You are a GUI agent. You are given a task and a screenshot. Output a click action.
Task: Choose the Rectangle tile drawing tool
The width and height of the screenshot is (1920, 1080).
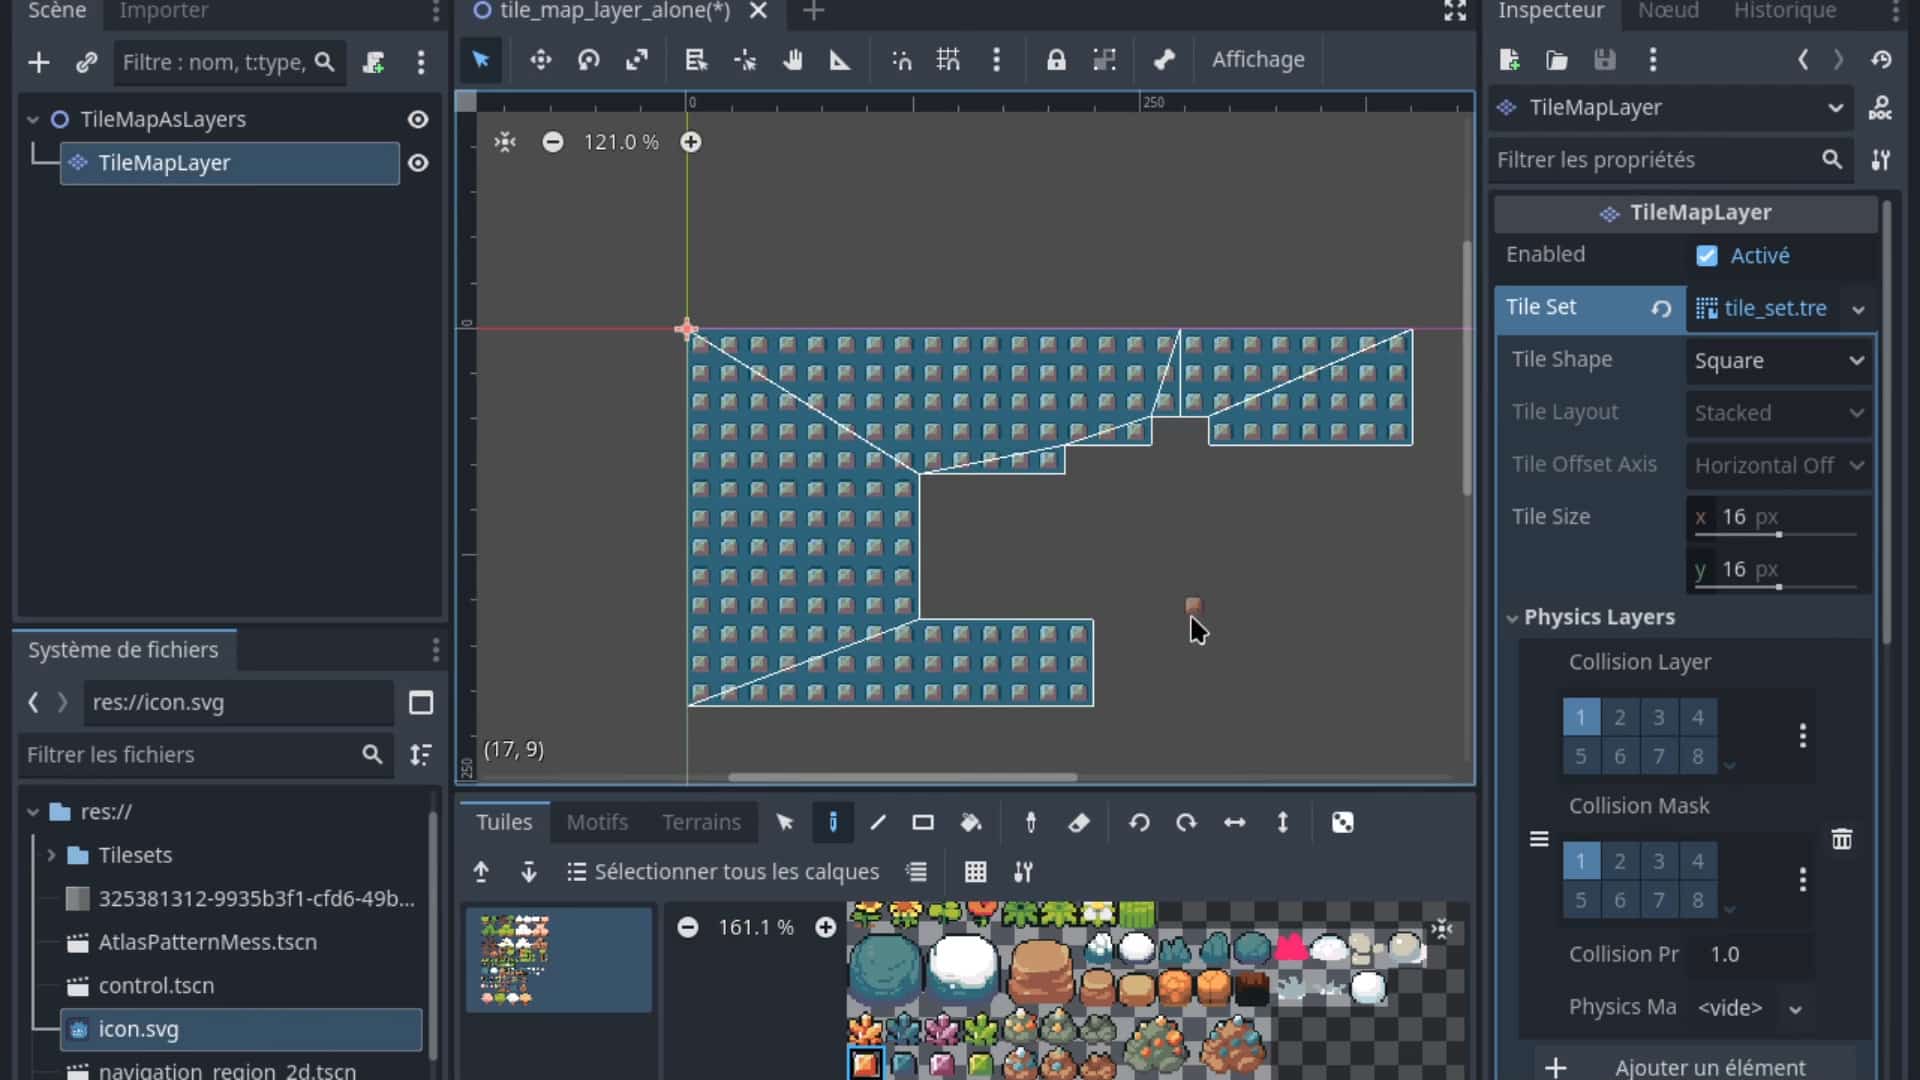pyautogui.click(x=923, y=823)
